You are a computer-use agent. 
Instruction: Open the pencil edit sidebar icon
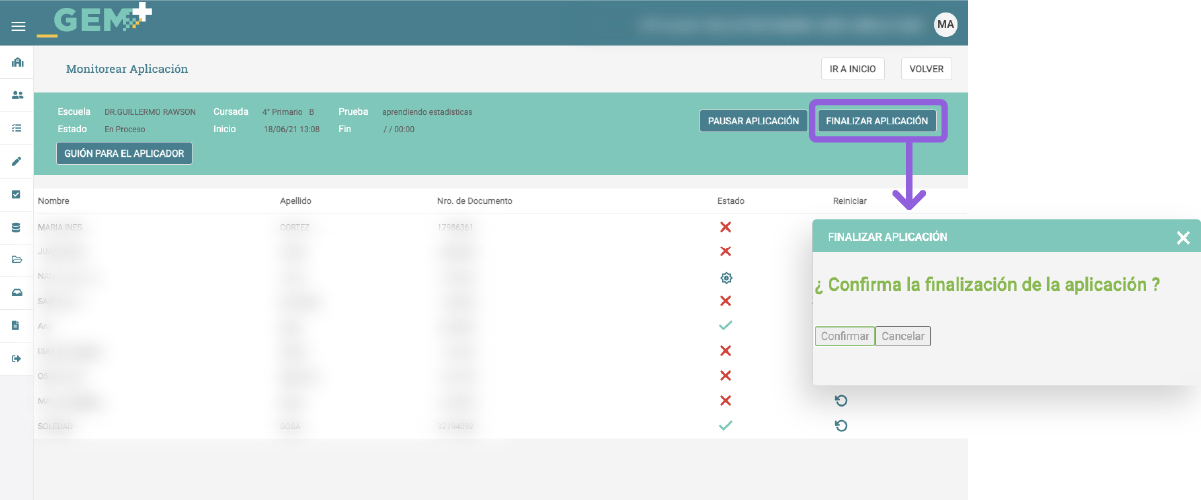[x=17, y=161]
